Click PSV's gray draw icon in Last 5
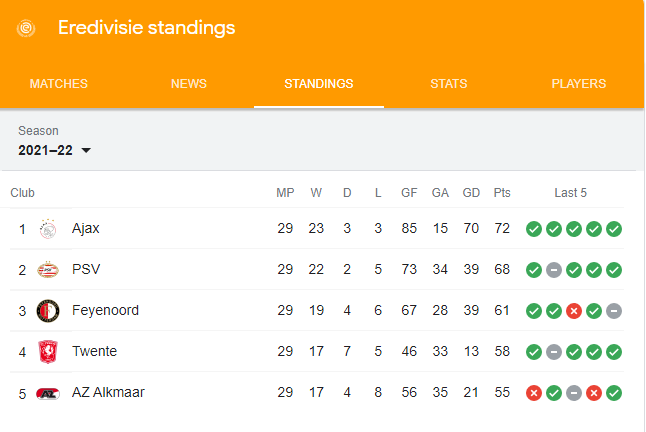 554,270
